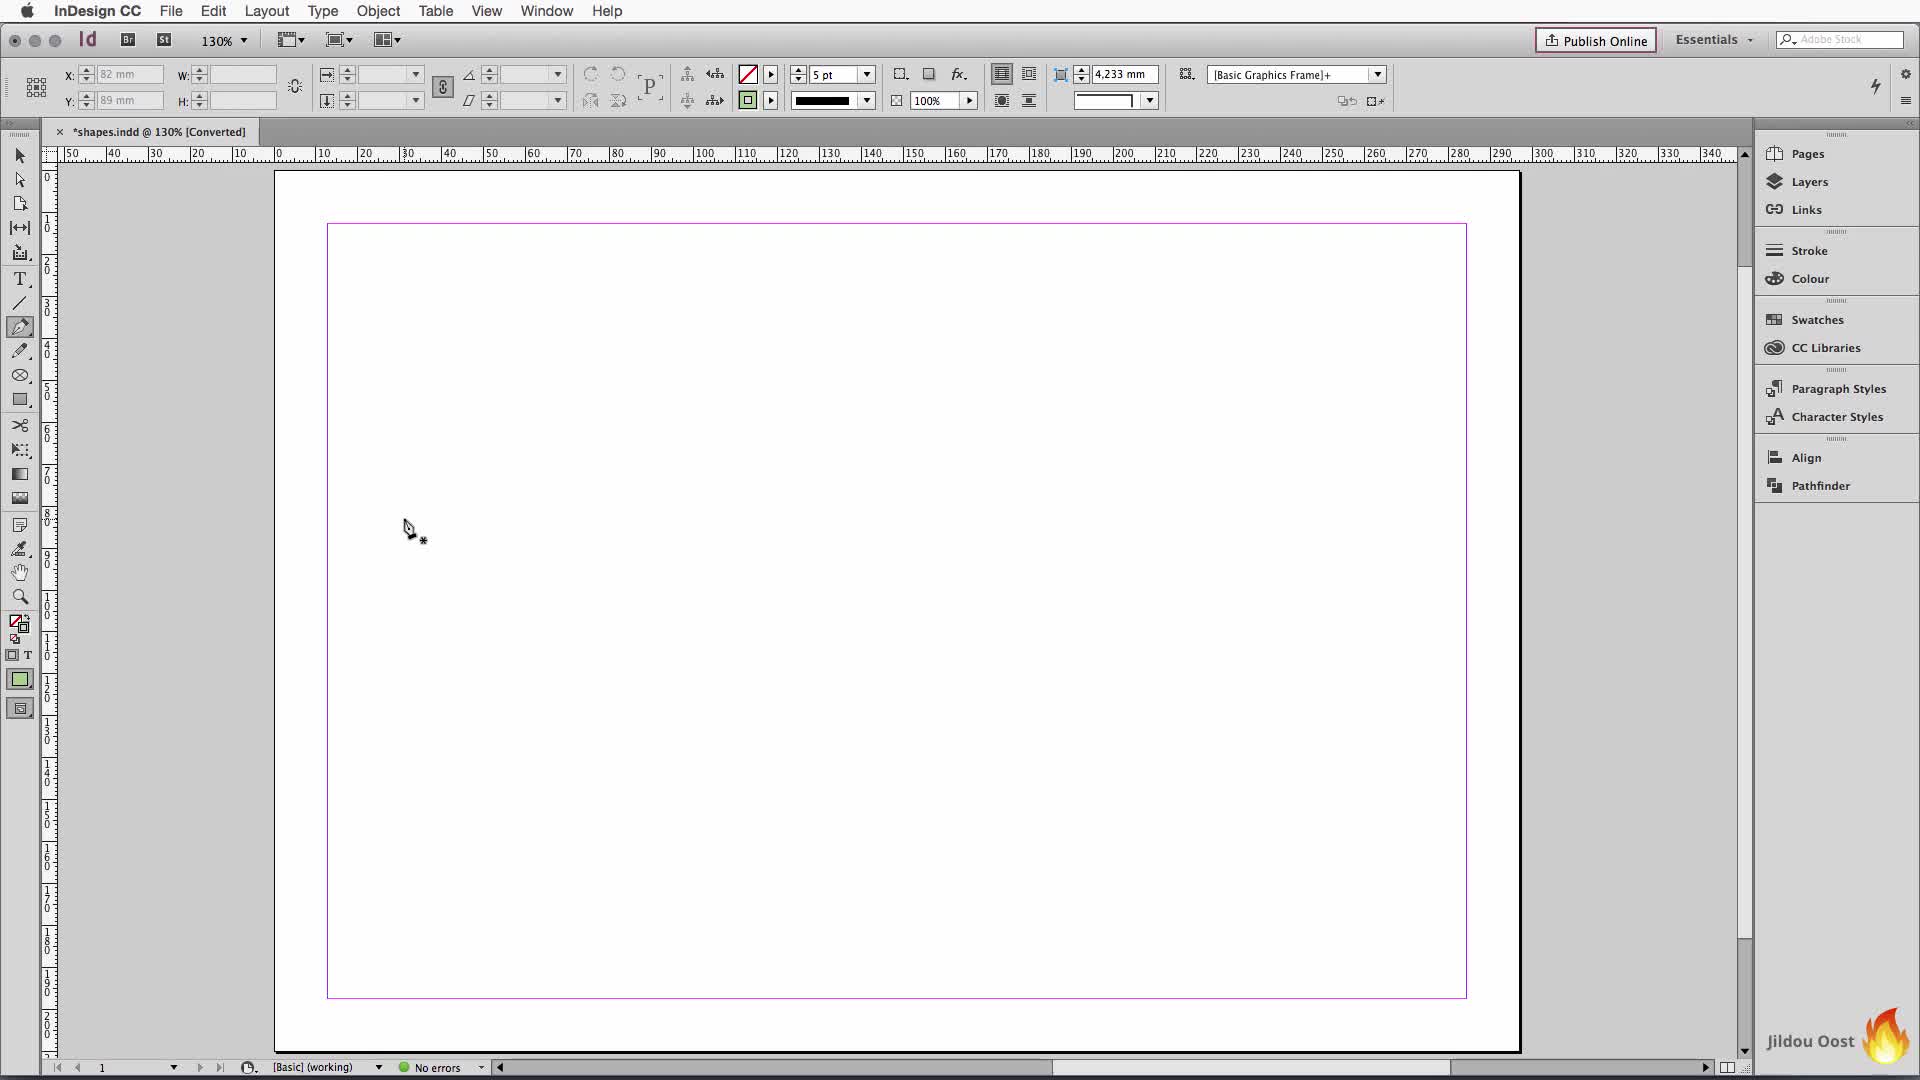This screenshot has width=1920, height=1080.
Task: Open the File menu
Action: [171, 11]
